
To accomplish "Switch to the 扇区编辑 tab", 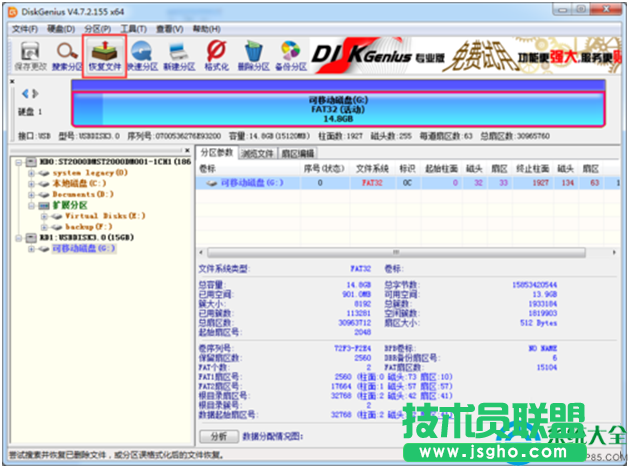I will (298, 153).
